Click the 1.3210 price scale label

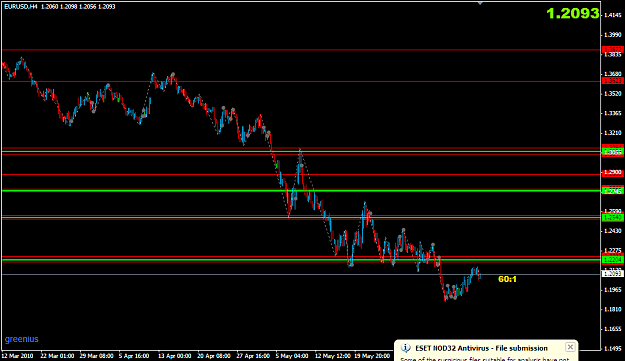pos(613,133)
